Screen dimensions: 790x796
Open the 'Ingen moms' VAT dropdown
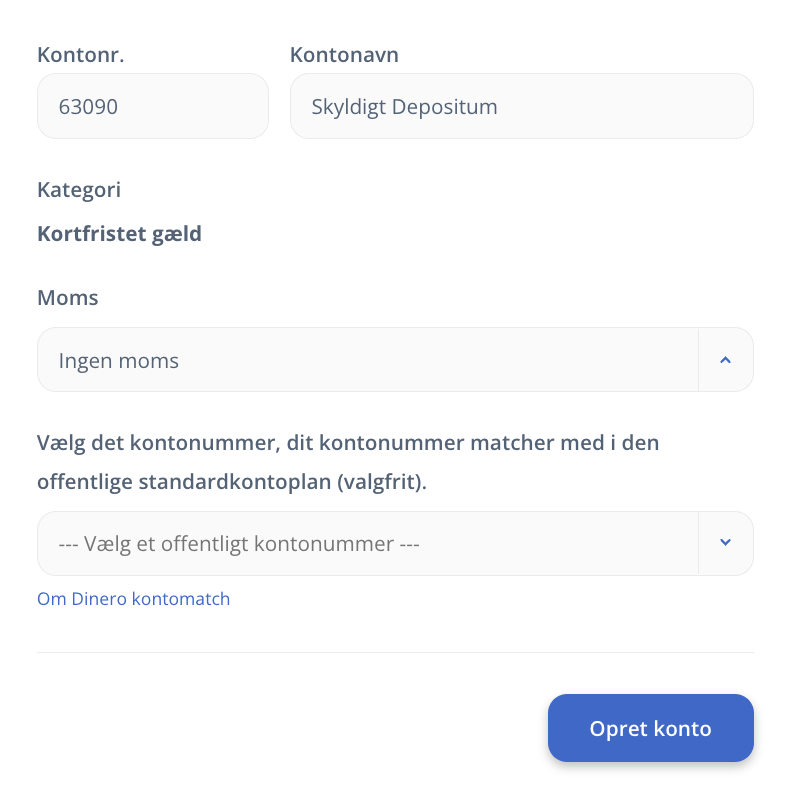(x=367, y=360)
